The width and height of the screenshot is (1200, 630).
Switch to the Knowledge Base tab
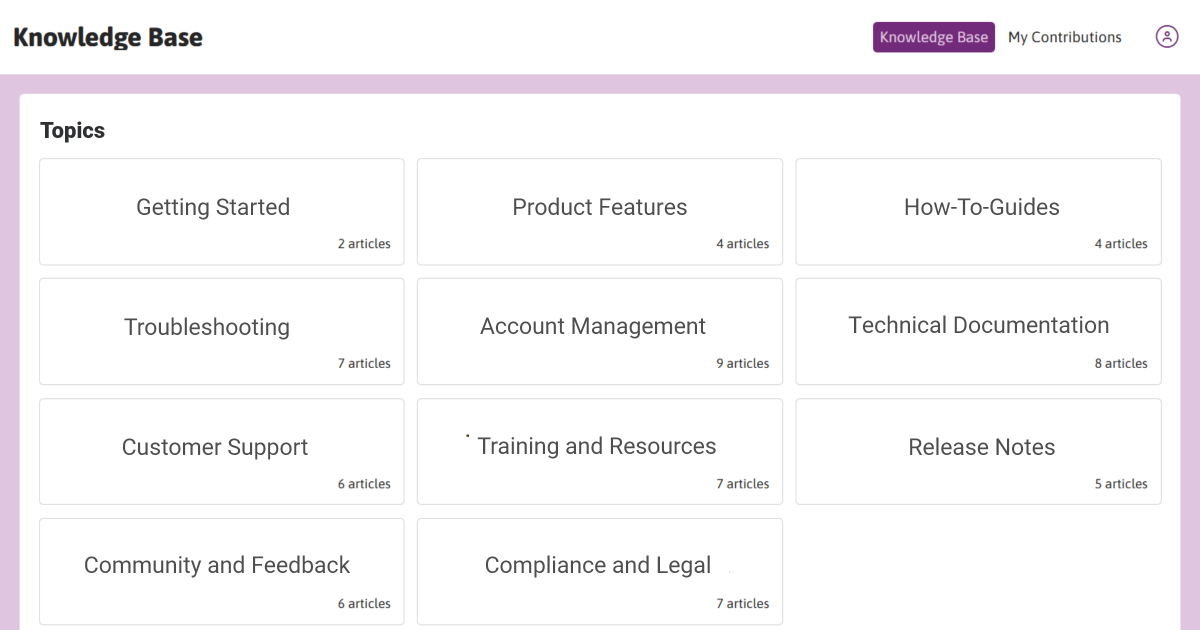tap(933, 36)
